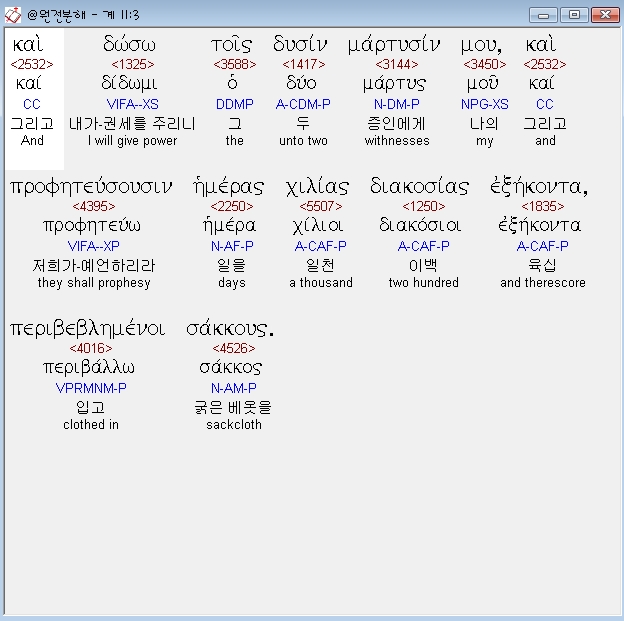Select parsing code N-DM-P
This screenshot has height=621, width=624.
[397, 104]
